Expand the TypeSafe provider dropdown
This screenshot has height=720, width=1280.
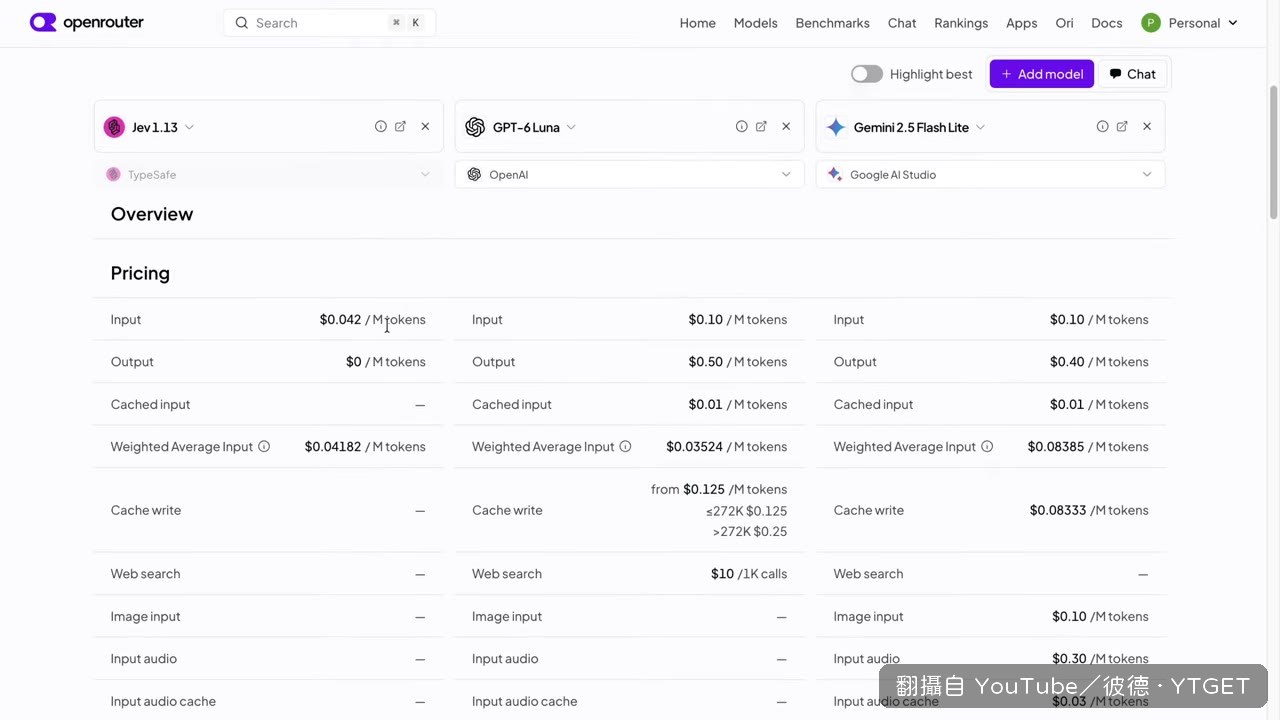(x=268, y=175)
